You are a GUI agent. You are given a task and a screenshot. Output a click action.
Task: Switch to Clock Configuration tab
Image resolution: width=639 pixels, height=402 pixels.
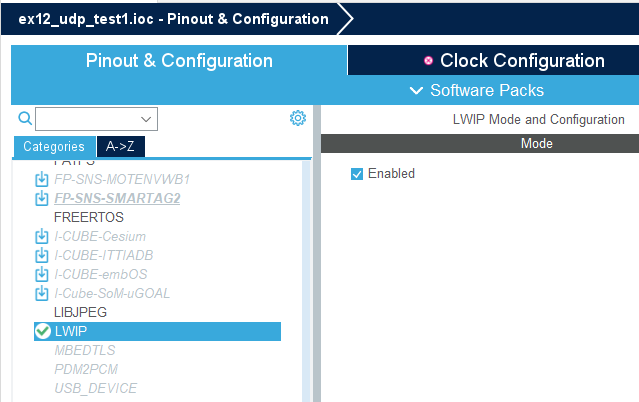click(x=494, y=60)
